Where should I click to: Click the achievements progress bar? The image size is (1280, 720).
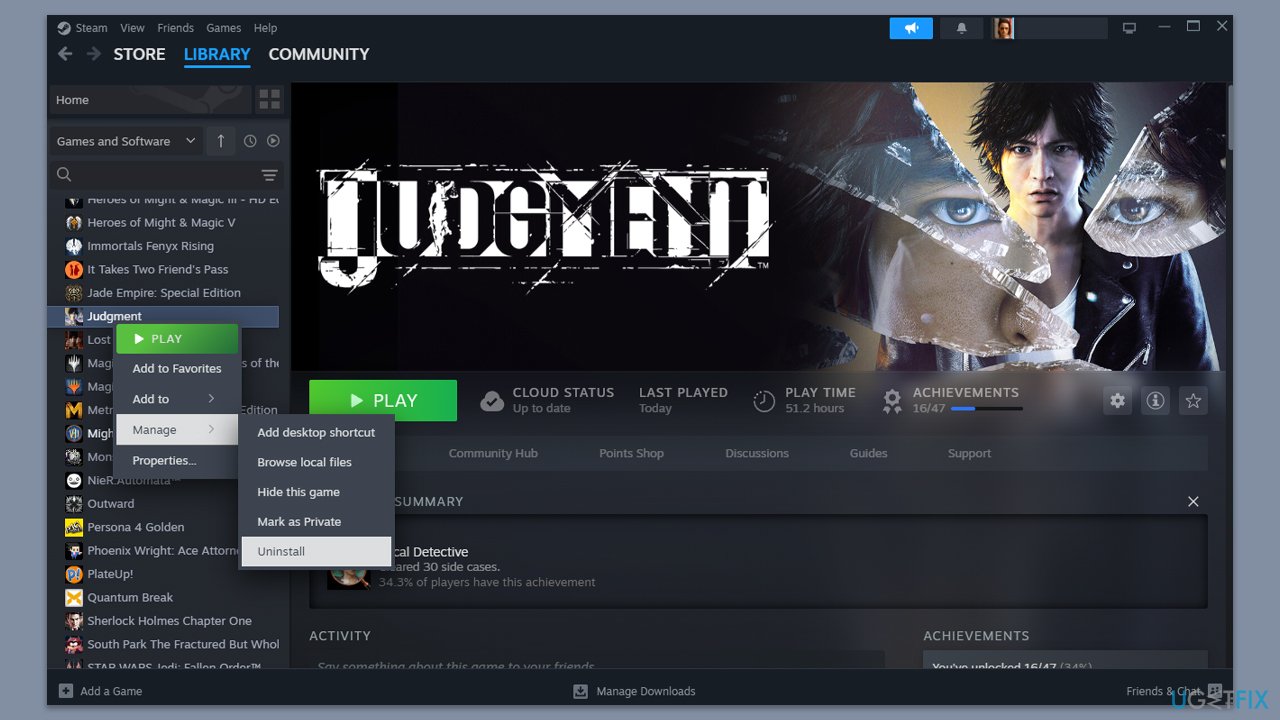(x=986, y=408)
